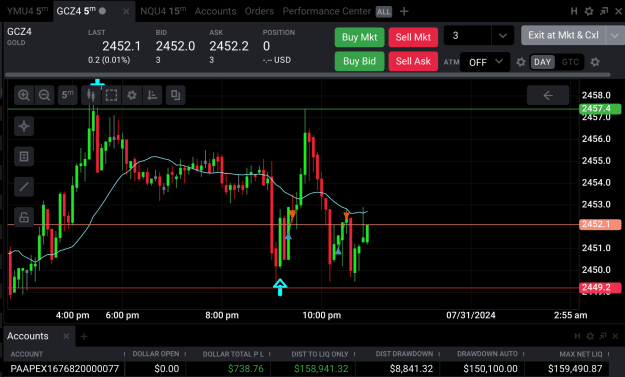Select the trend line drawing tool
Image resolution: width=625 pixels, height=377 pixels.
click(24, 187)
